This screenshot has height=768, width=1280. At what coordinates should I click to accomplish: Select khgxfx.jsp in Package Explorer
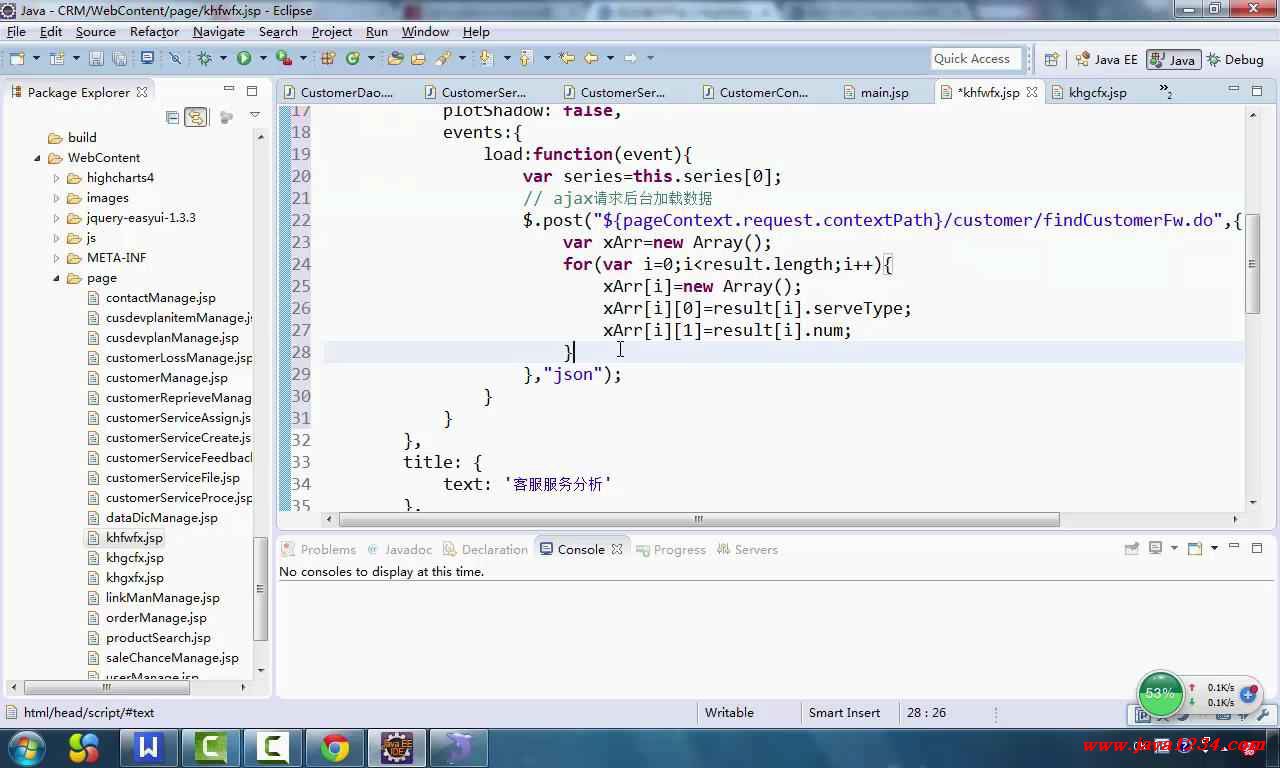[x=134, y=578]
